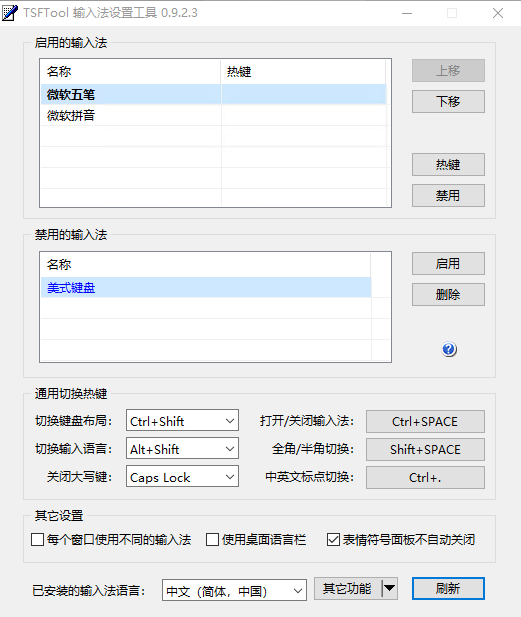521x617 pixels.
Task: Open 已安装的输入法语言 language combo box
Action: click(234, 590)
